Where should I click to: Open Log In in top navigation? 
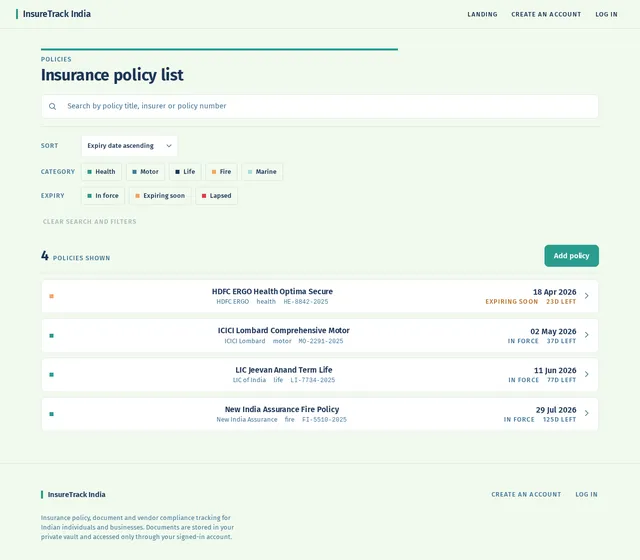click(x=607, y=14)
